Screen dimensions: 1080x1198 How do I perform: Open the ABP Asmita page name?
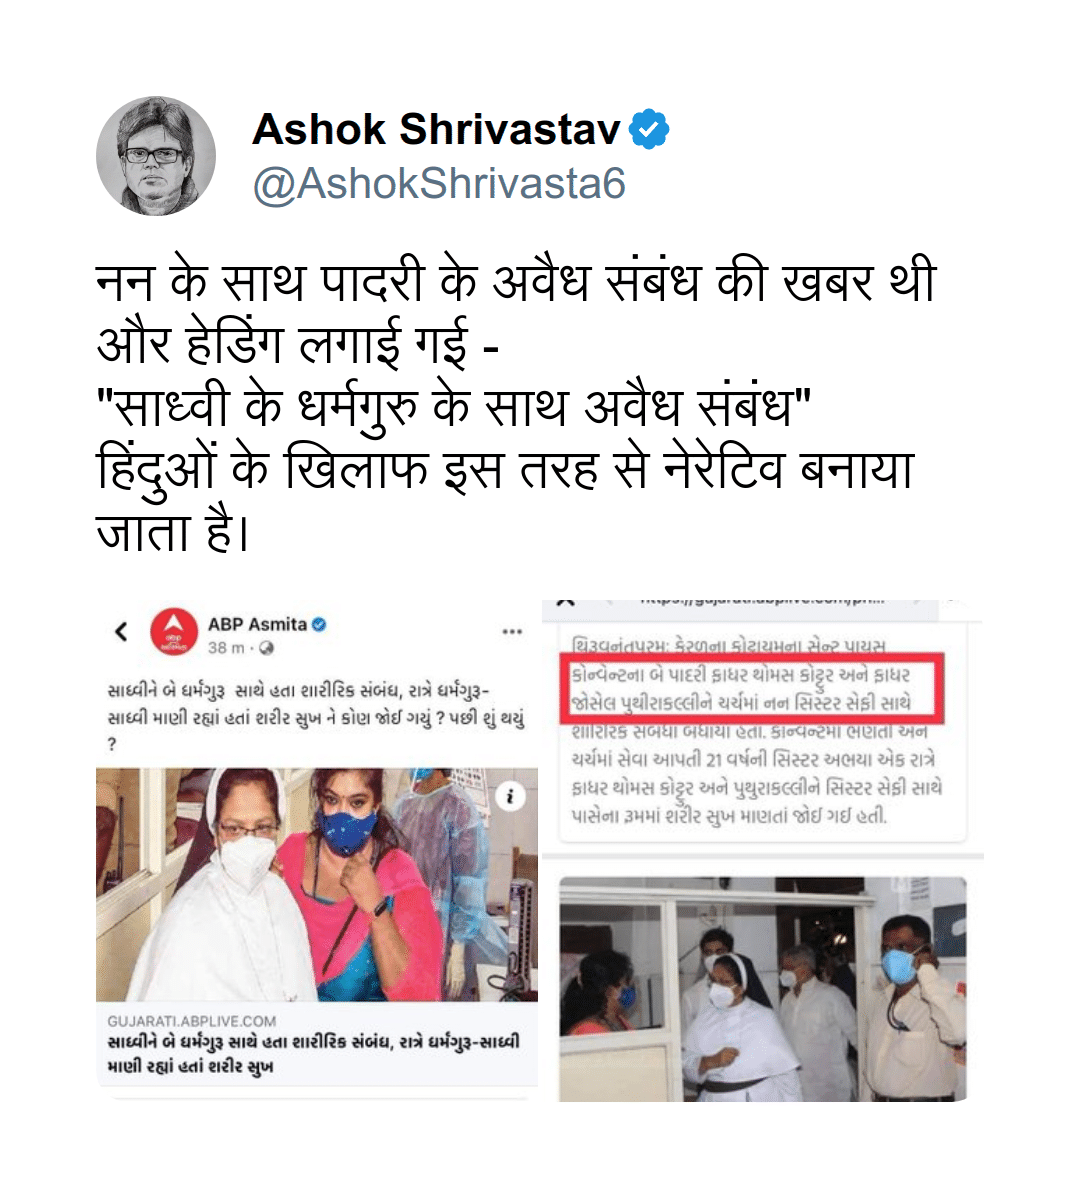pyautogui.click(x=257, y=624)
